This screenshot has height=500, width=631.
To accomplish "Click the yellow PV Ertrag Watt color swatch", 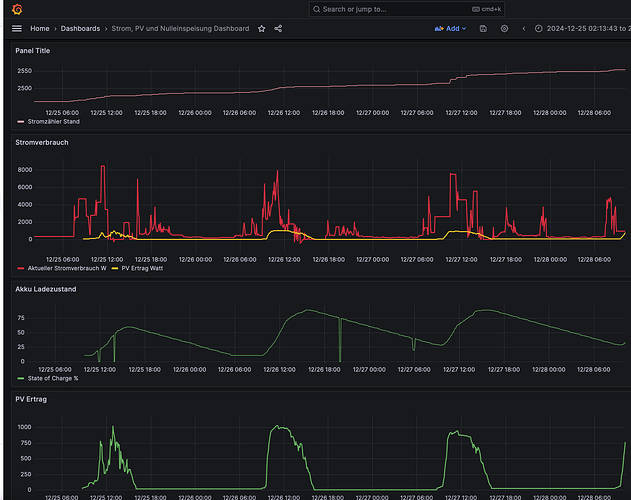I will 115,268.
